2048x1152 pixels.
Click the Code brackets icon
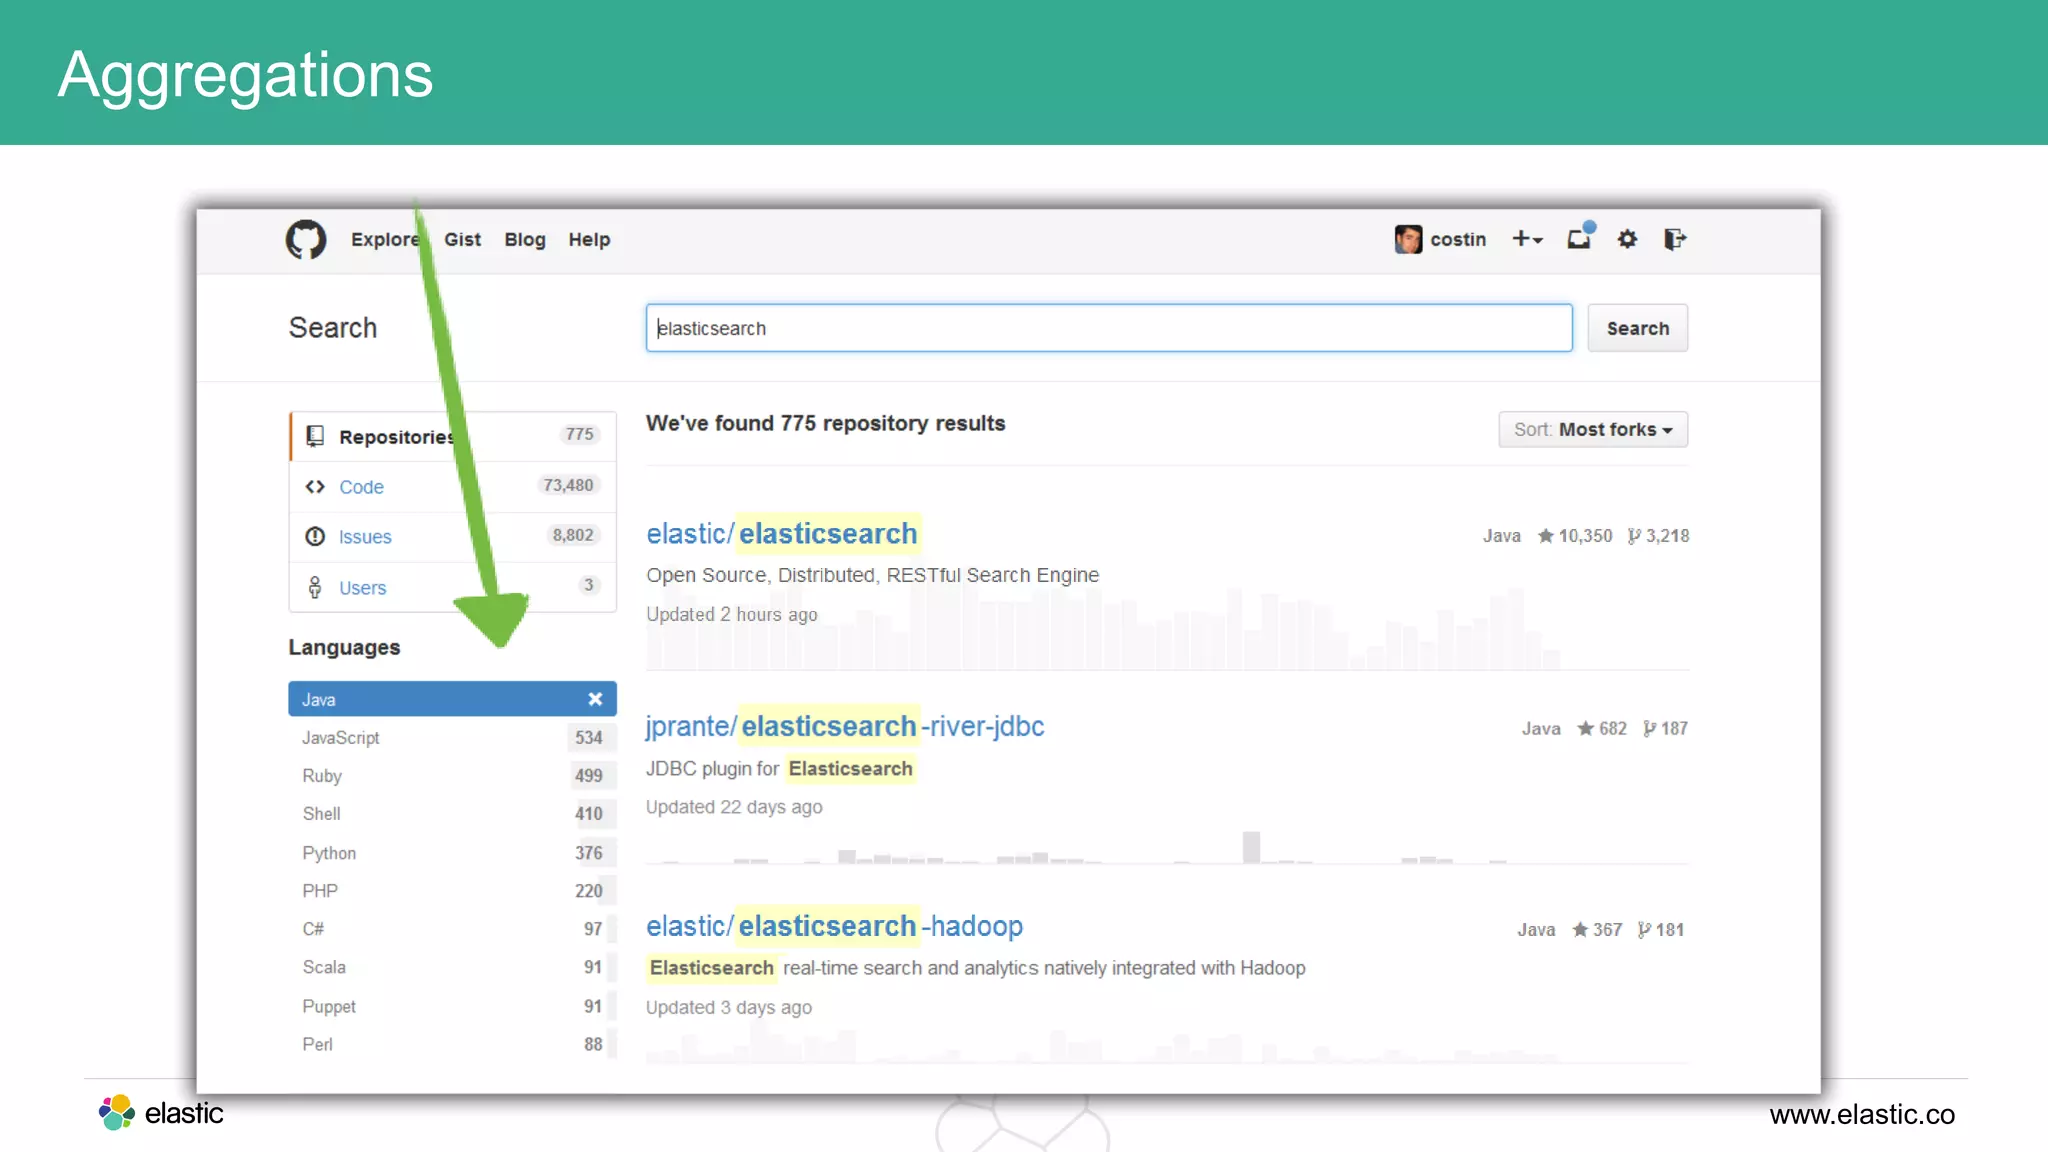tap(315, 487)
